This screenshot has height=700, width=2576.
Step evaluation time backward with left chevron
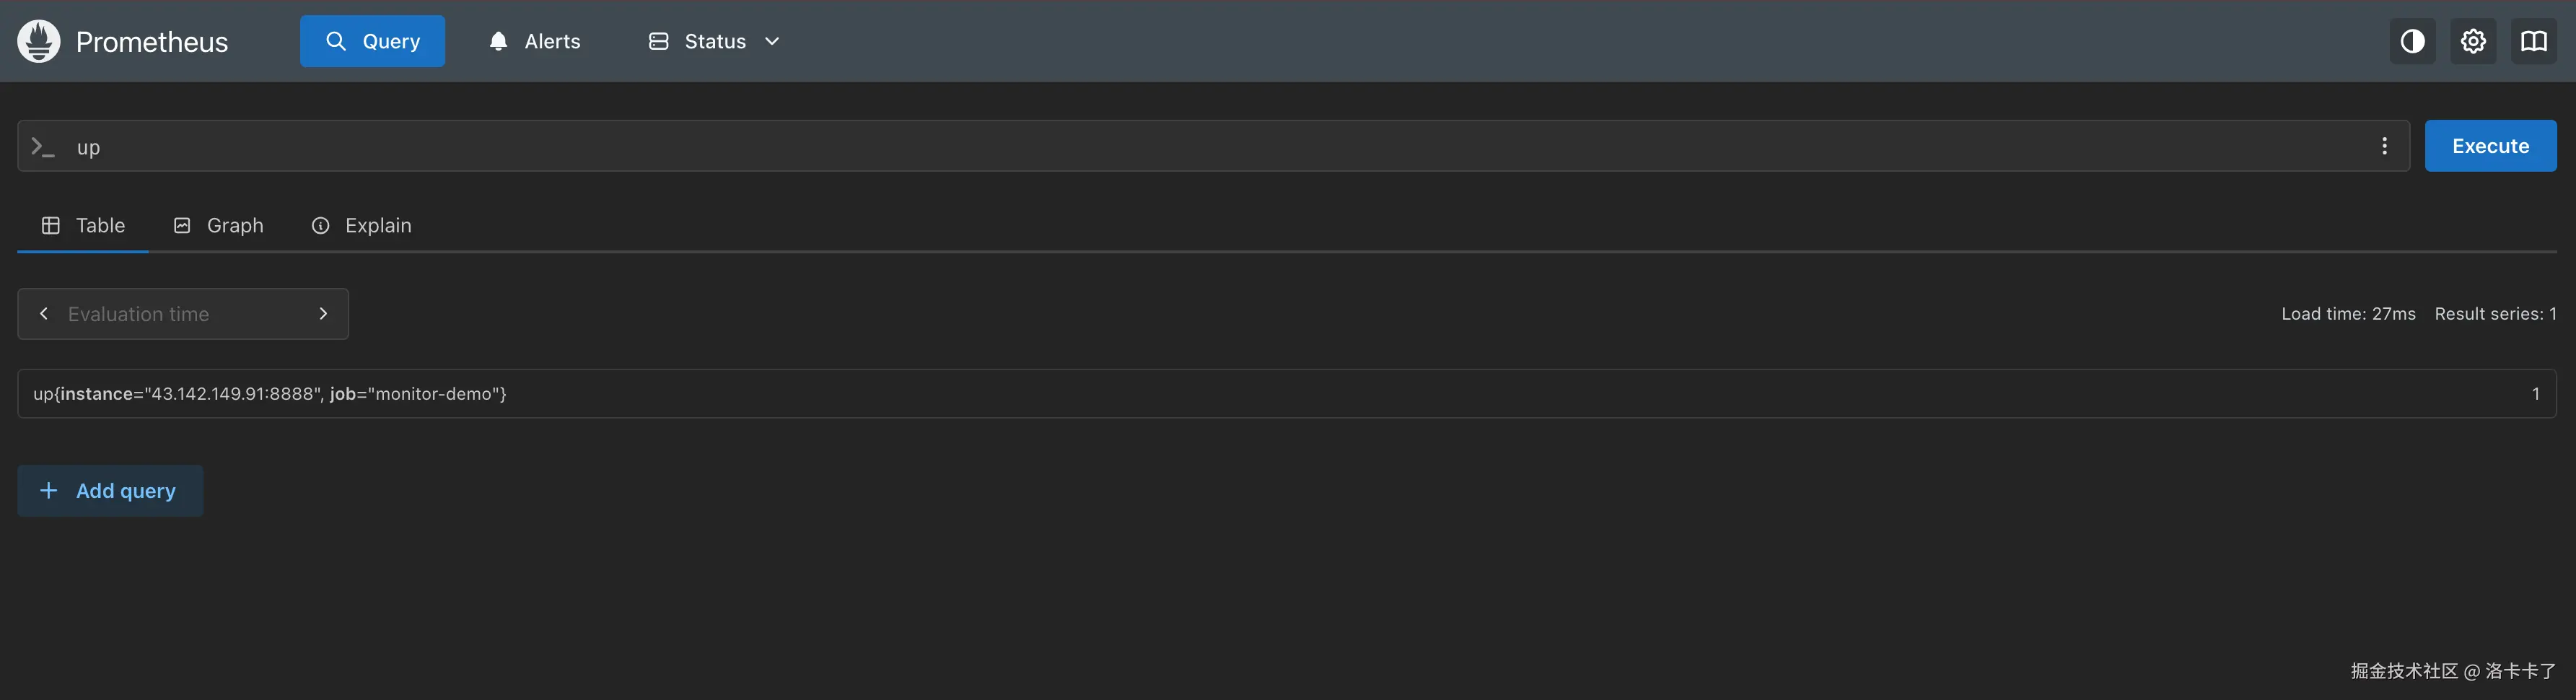tap(44, 314)
